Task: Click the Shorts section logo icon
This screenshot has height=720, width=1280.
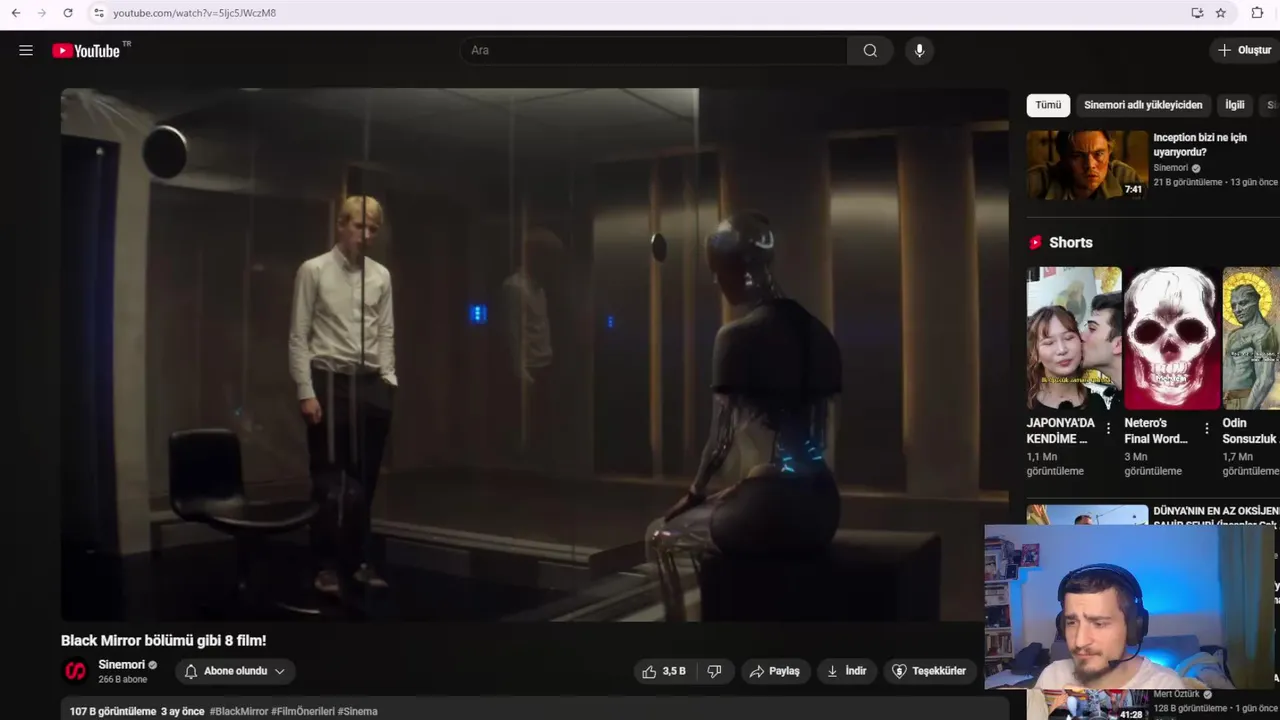Action: pos(1035,242)
